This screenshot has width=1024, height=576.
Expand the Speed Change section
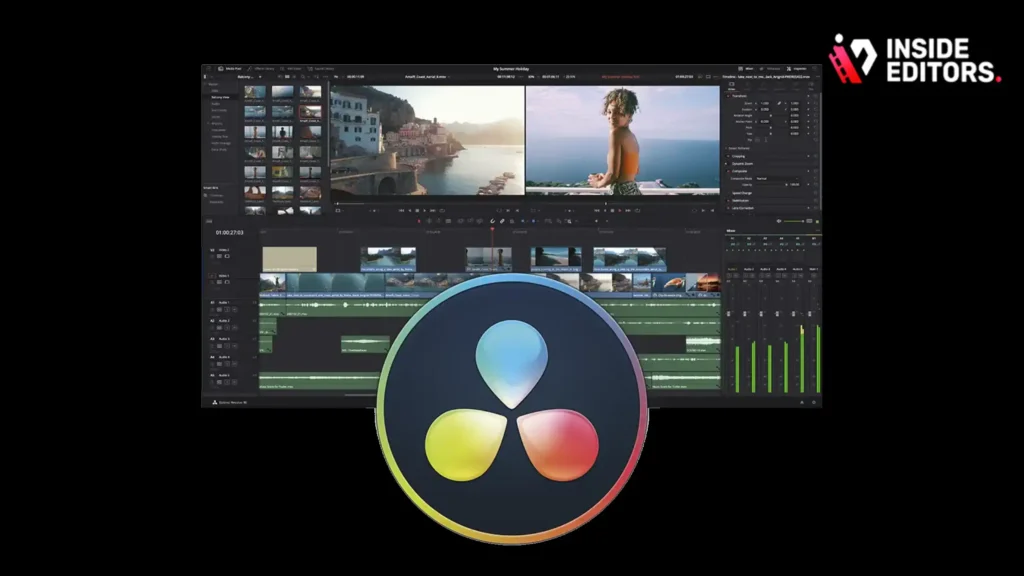point(742,193)
